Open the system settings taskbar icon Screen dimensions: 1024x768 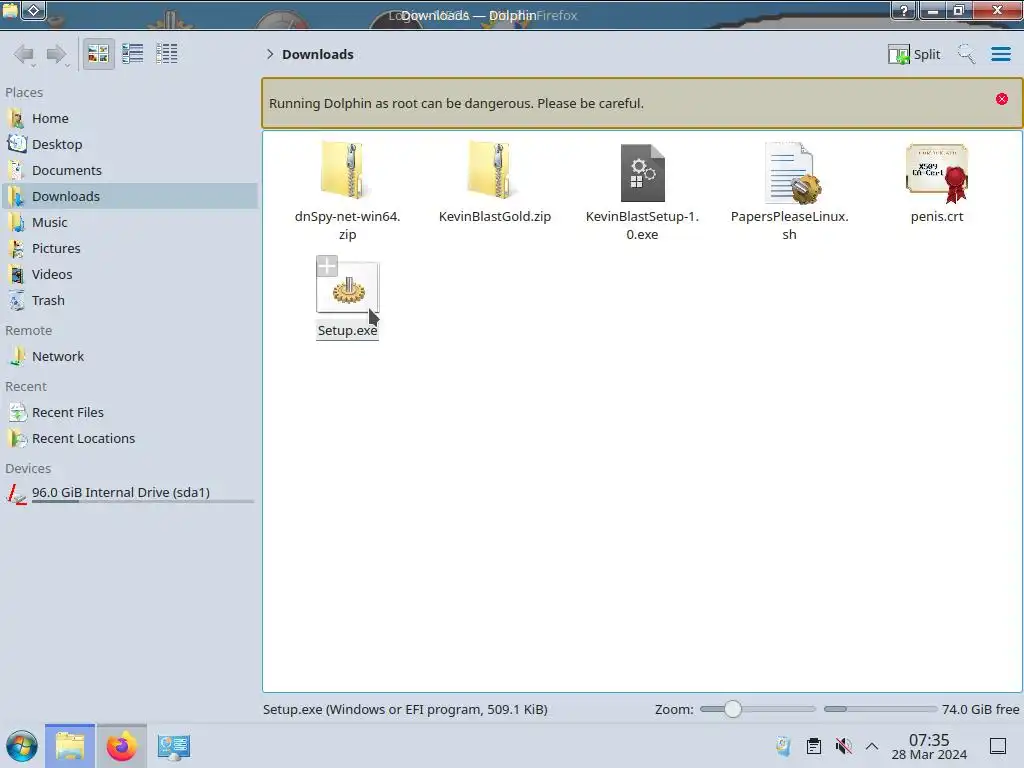(x=174, y=746)
